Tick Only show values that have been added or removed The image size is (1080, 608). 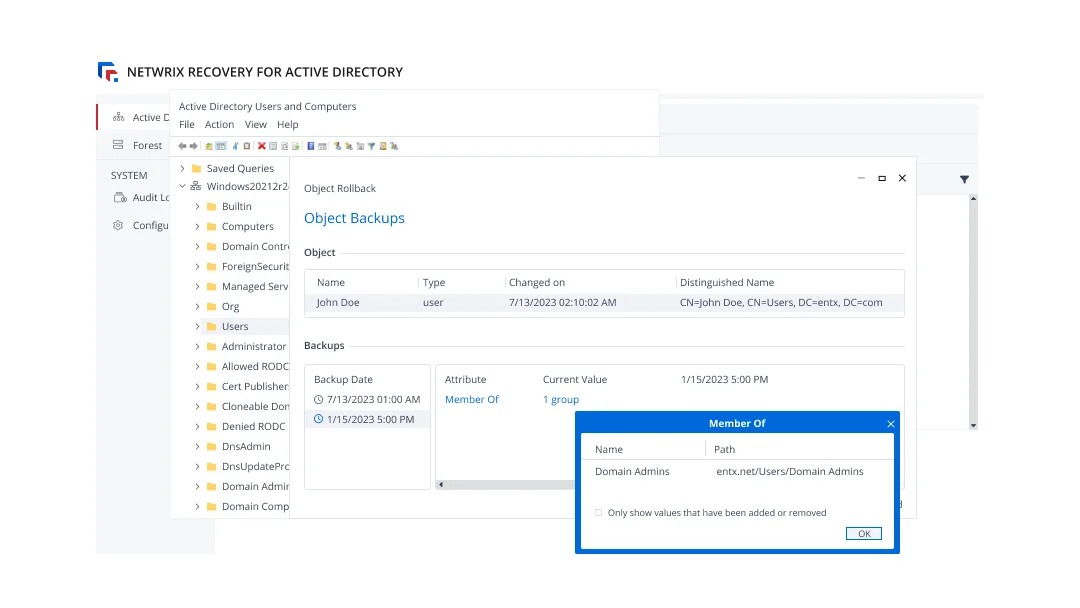[x=599, y=512]
